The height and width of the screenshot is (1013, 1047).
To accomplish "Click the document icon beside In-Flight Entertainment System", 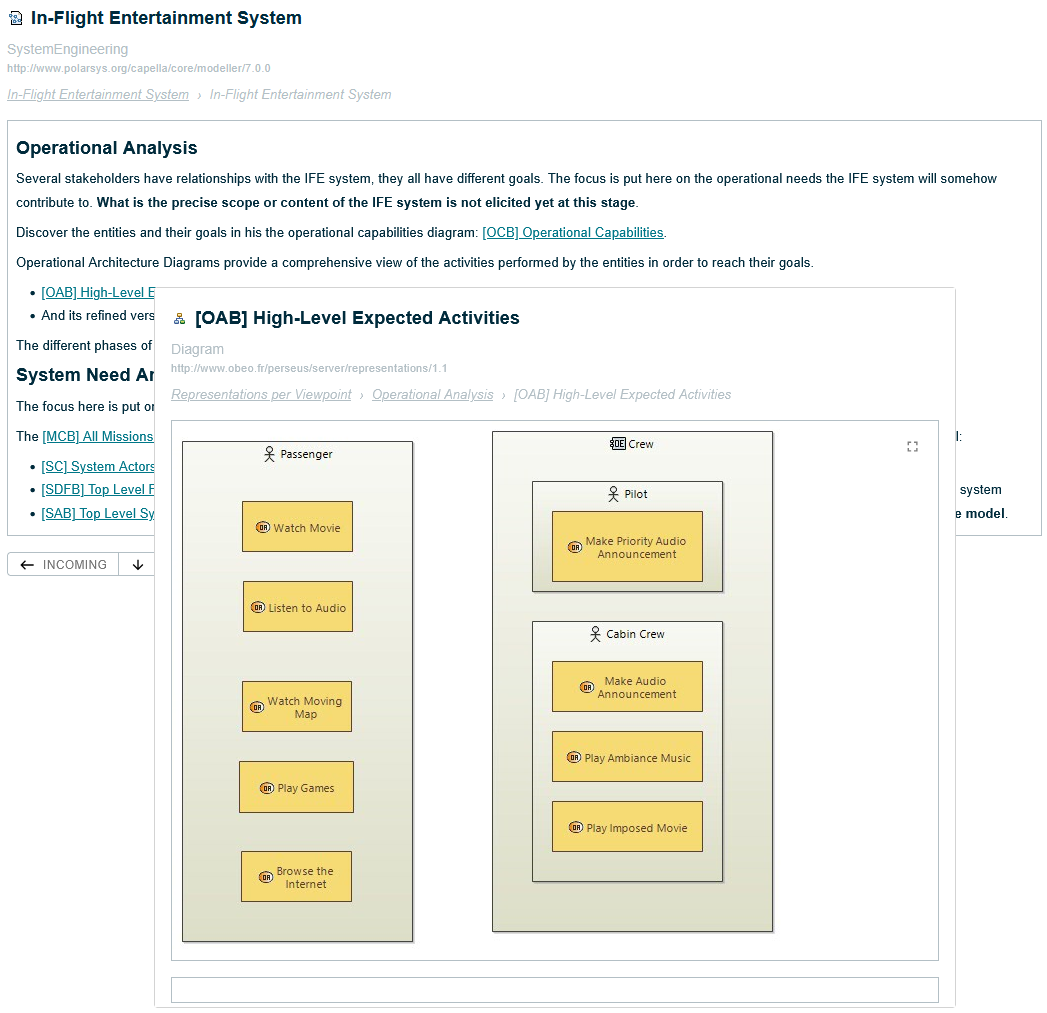I will (13, 17).
